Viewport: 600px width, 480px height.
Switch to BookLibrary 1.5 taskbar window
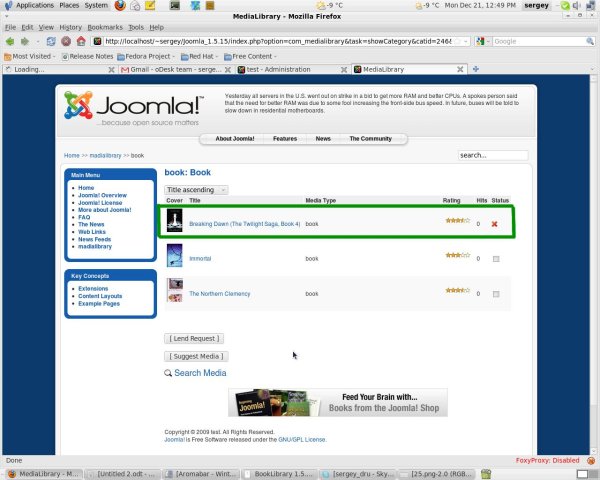click(x=280, y=474)
